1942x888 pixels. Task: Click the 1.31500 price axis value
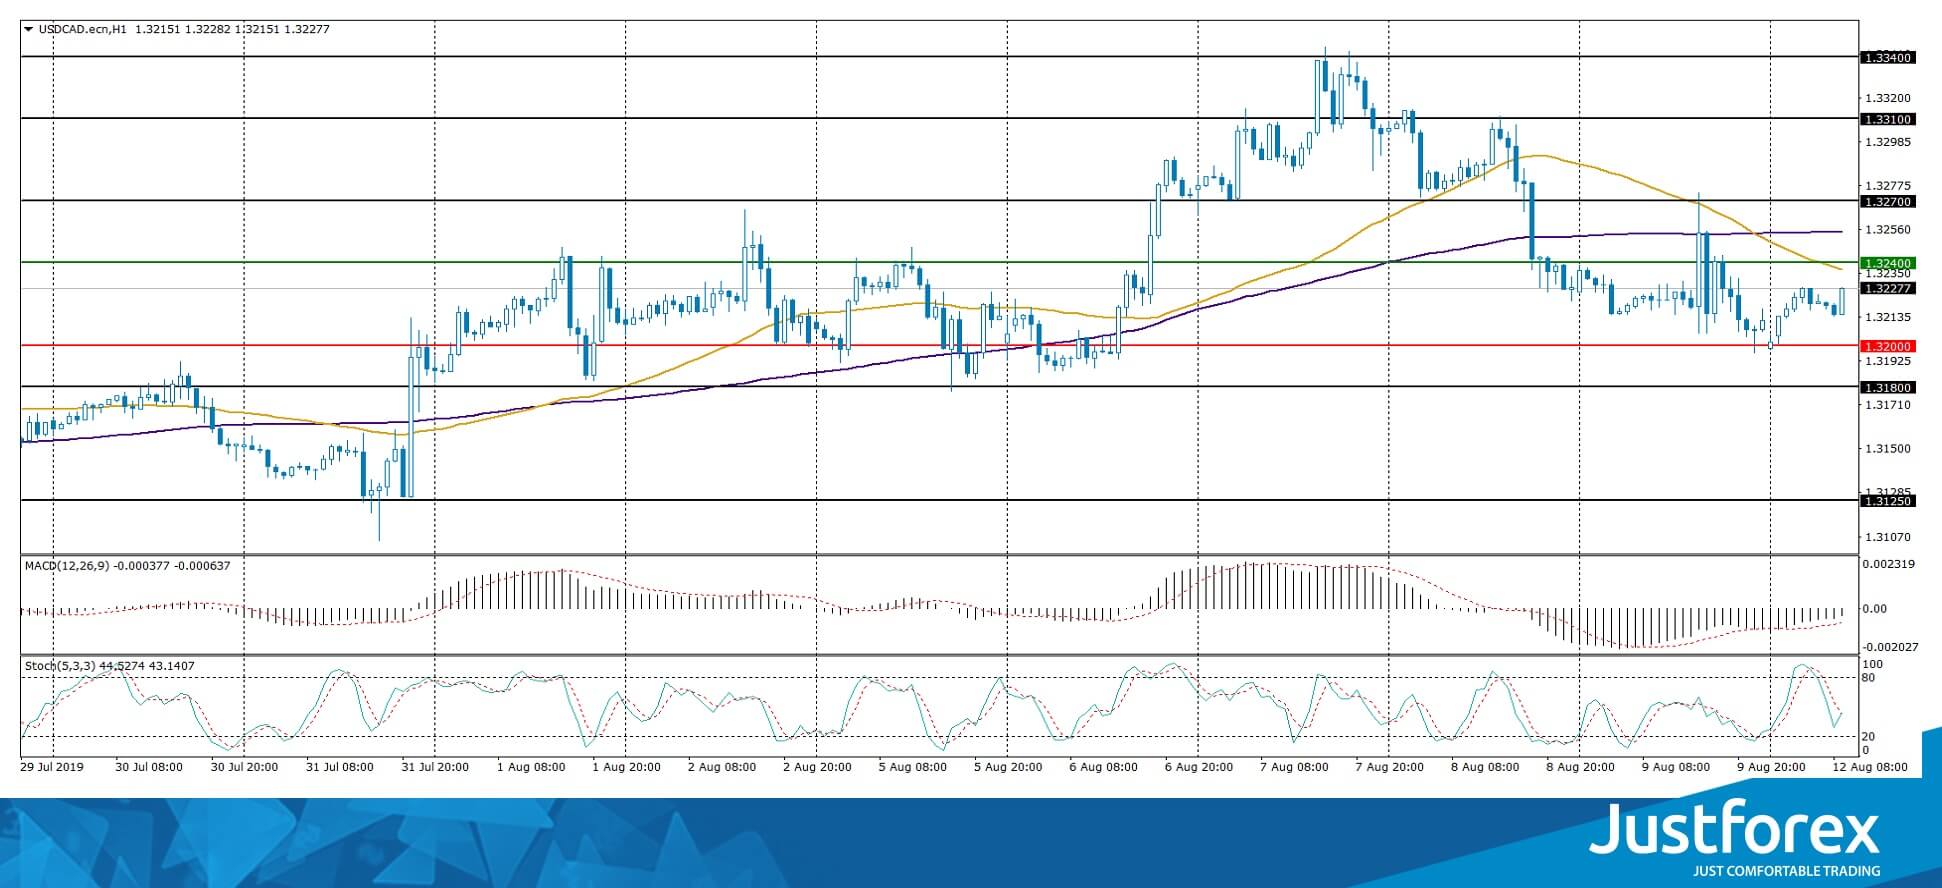[1887, 448]
